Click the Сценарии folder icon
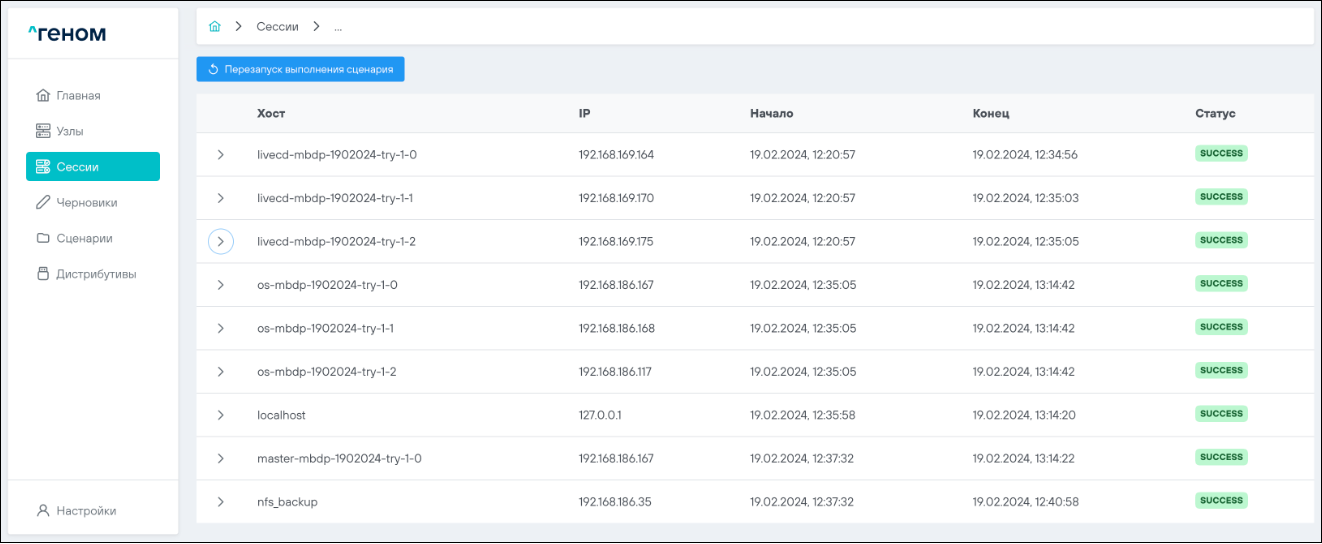Image resolution: width=1322 pixels, height=544 pixels. click(x=43, y=239)
